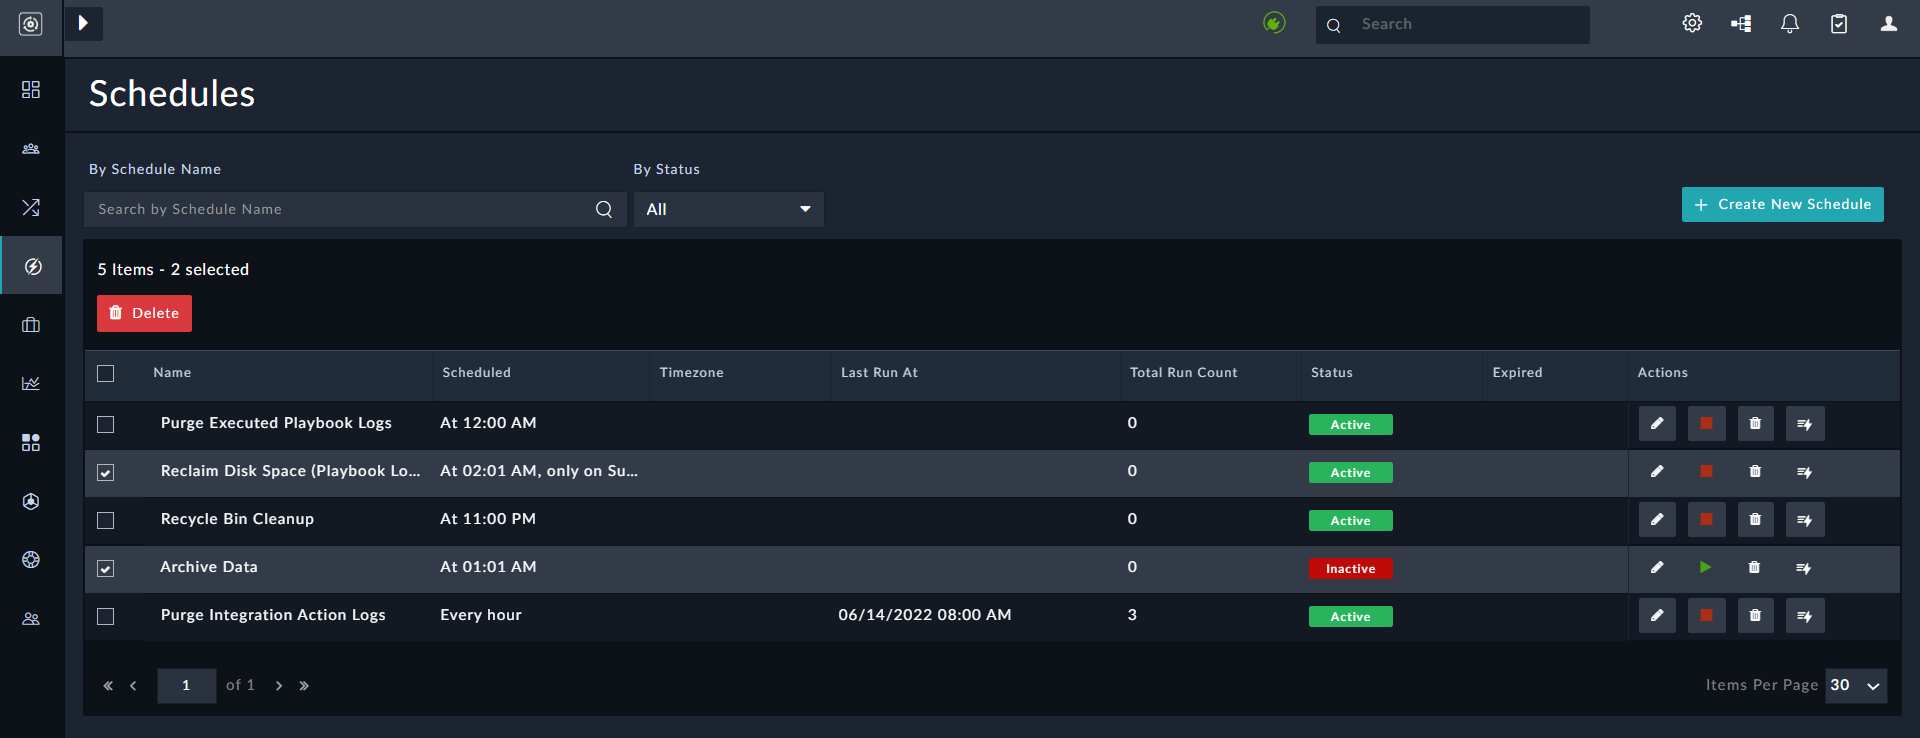This screenshot has height=738, width=1920.
Task: Sort by Status column header
Action: click(1332, 373)
